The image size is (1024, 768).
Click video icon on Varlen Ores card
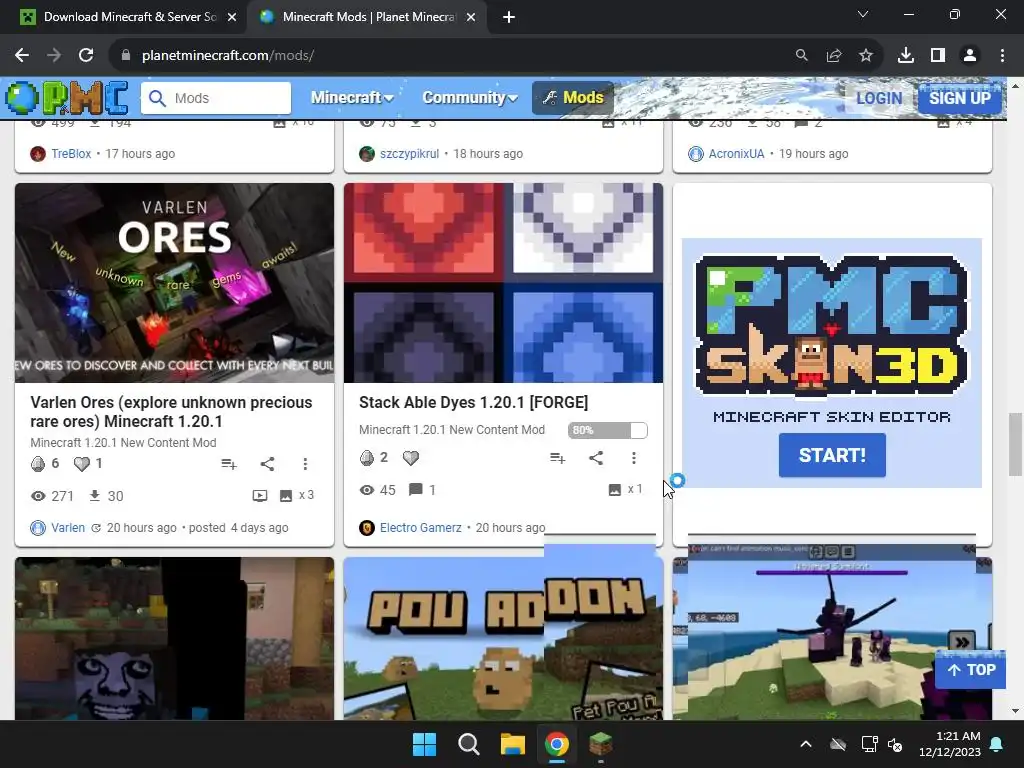[260, 496]
